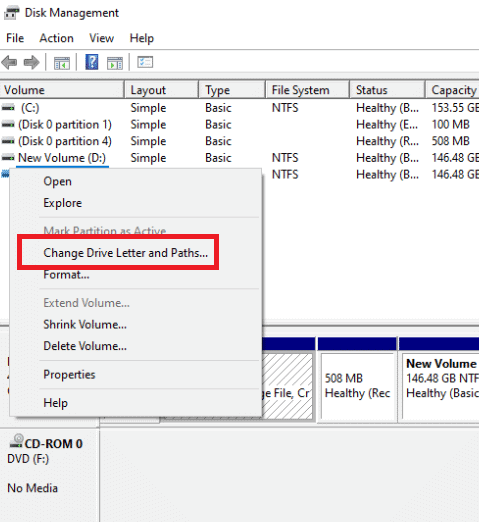Click Properties in the context menu
Screen dimensions: 479x522
tap(69, 374)
